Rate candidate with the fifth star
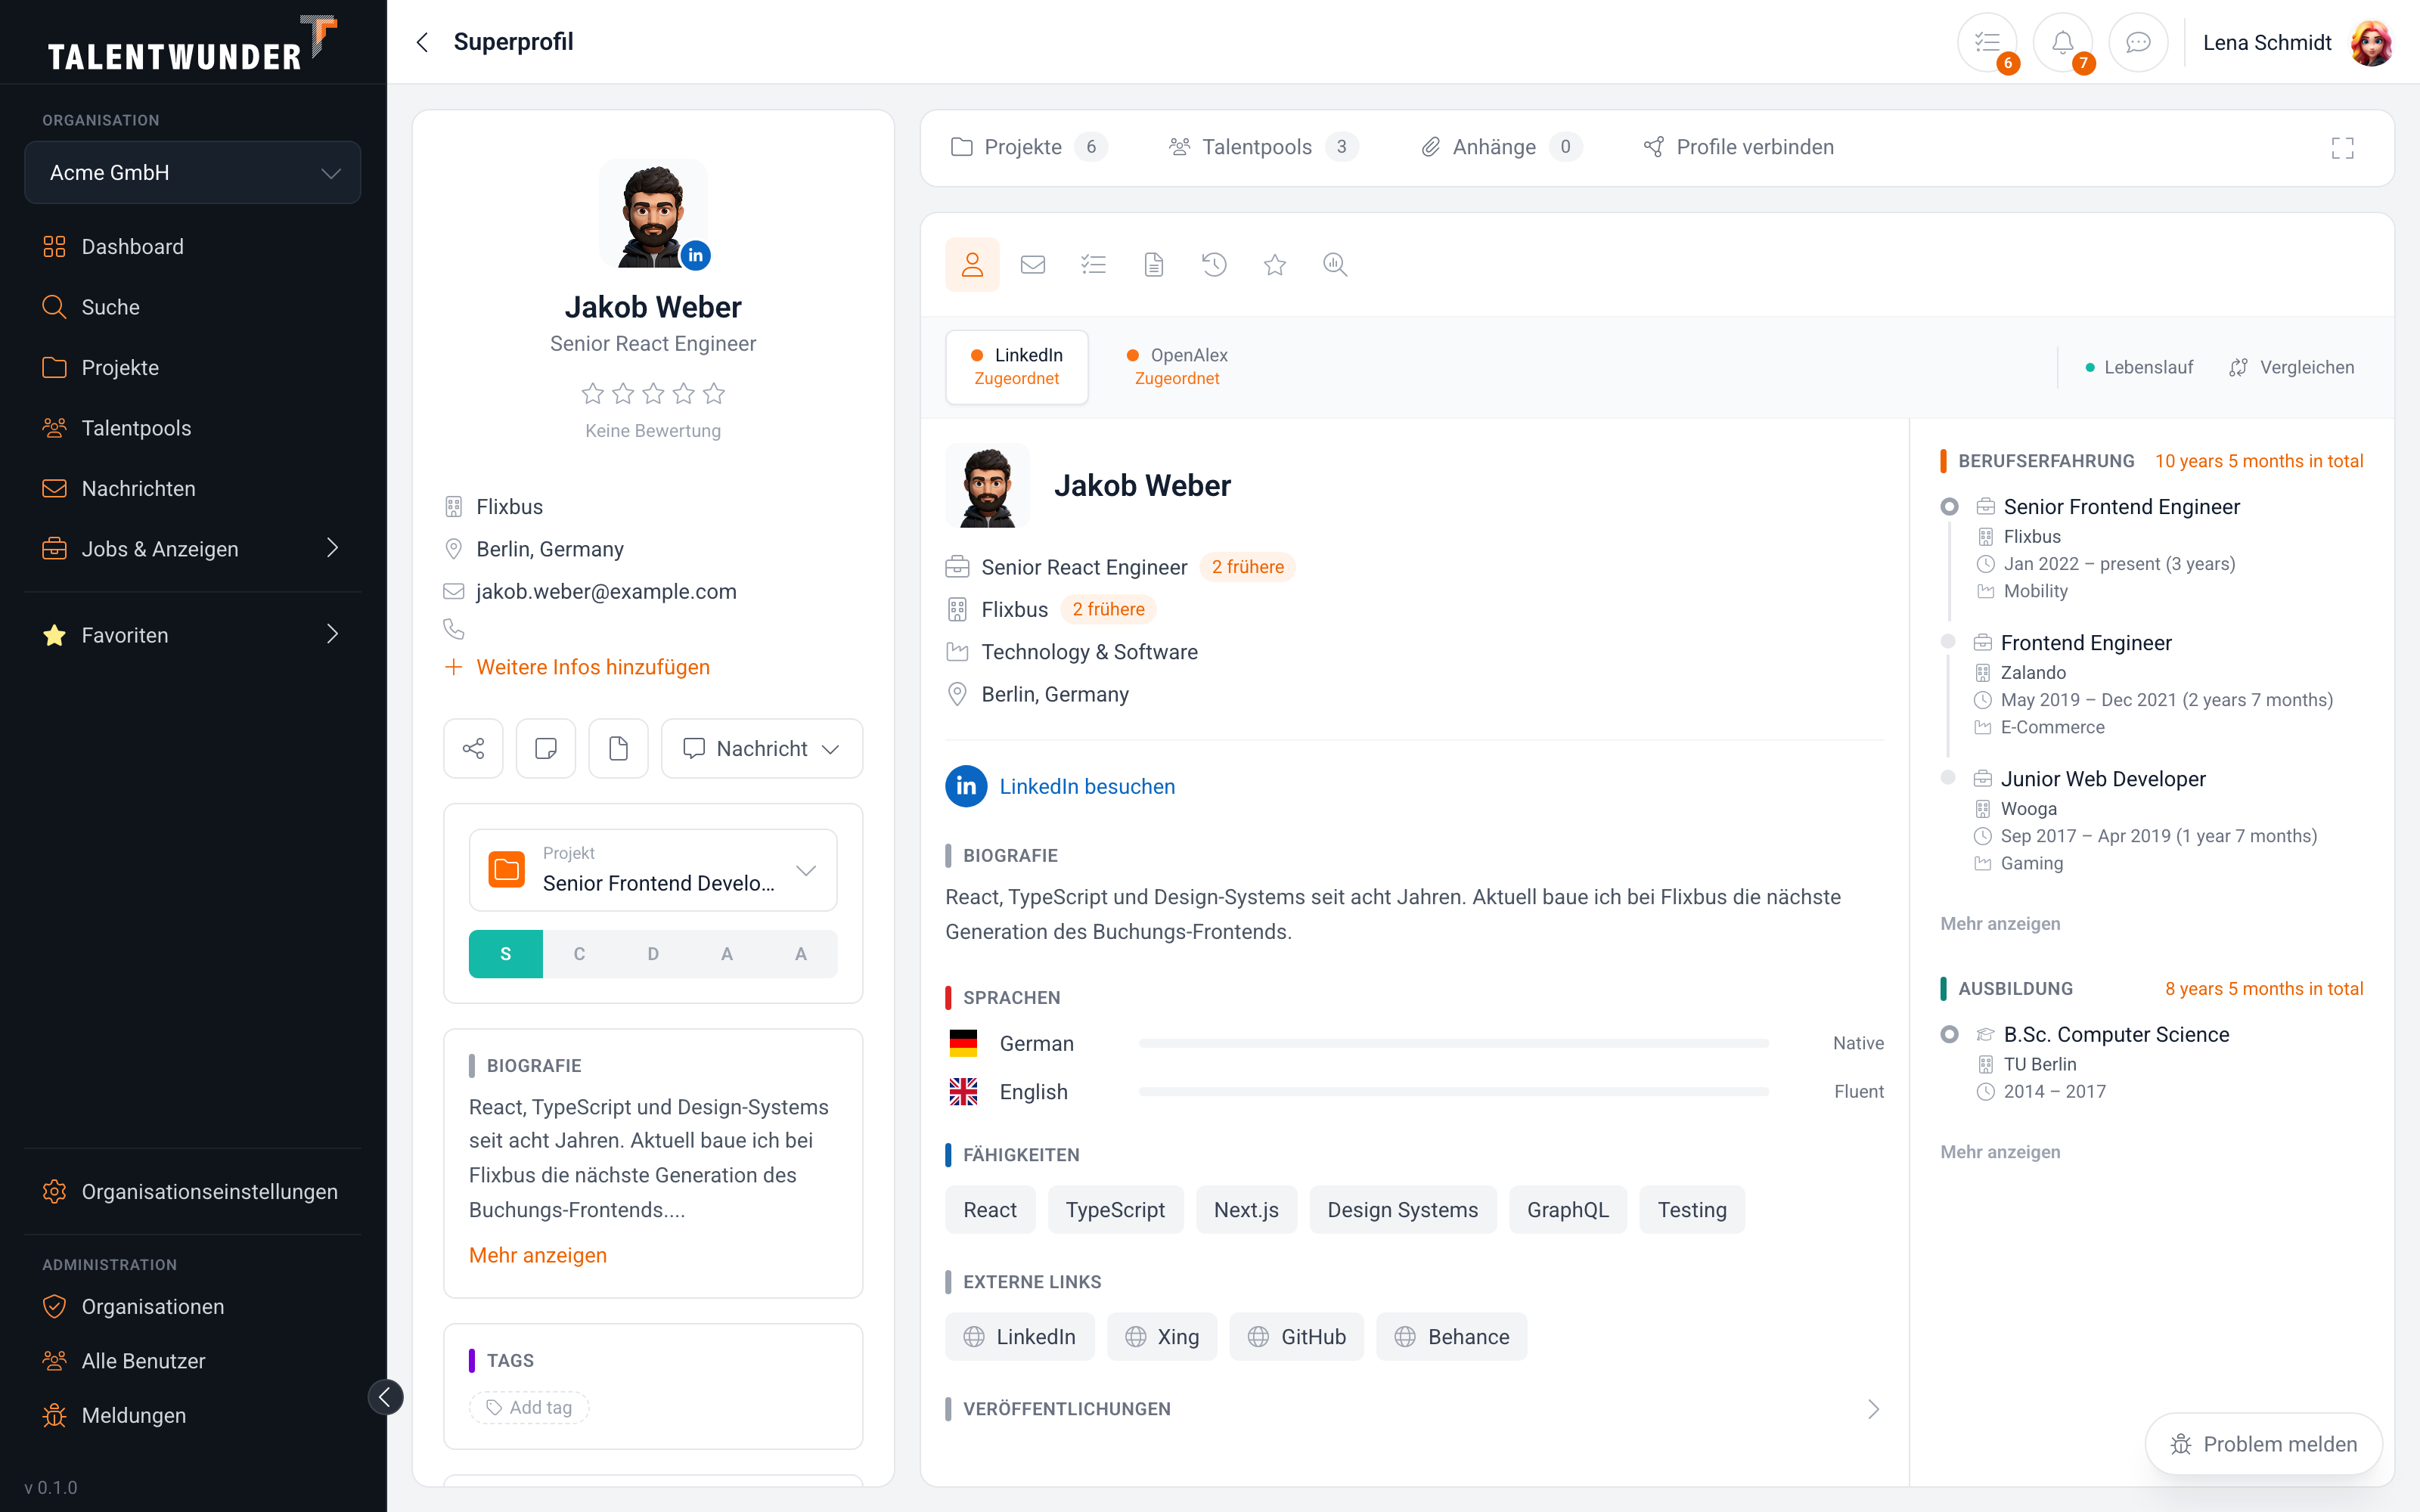Viewport: 2420px width, 1512px height. click(714, 393)
